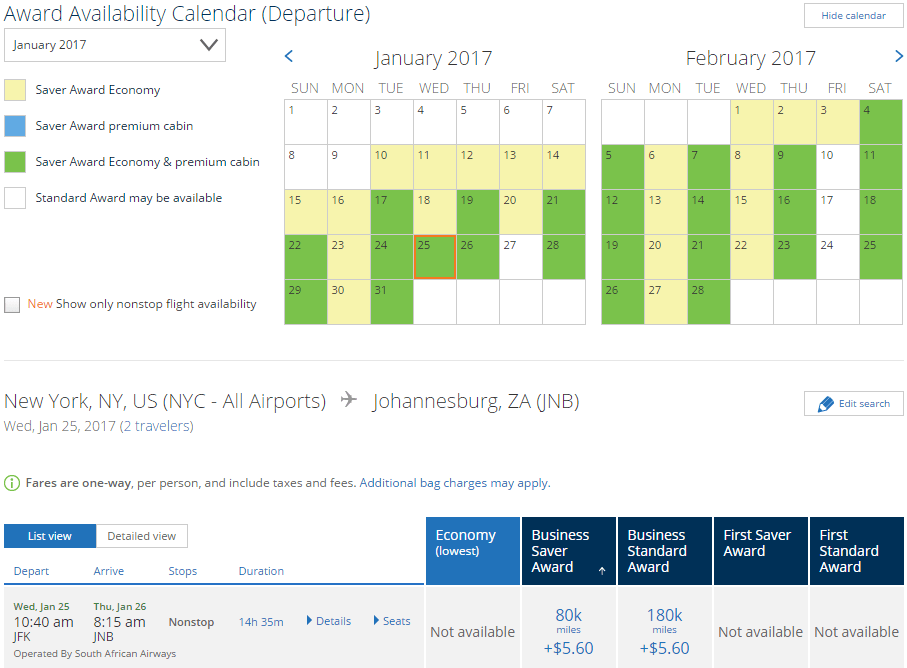Go to previous month with left arrow
Screen dimensions: 907x668
click(x=289, y=56)
